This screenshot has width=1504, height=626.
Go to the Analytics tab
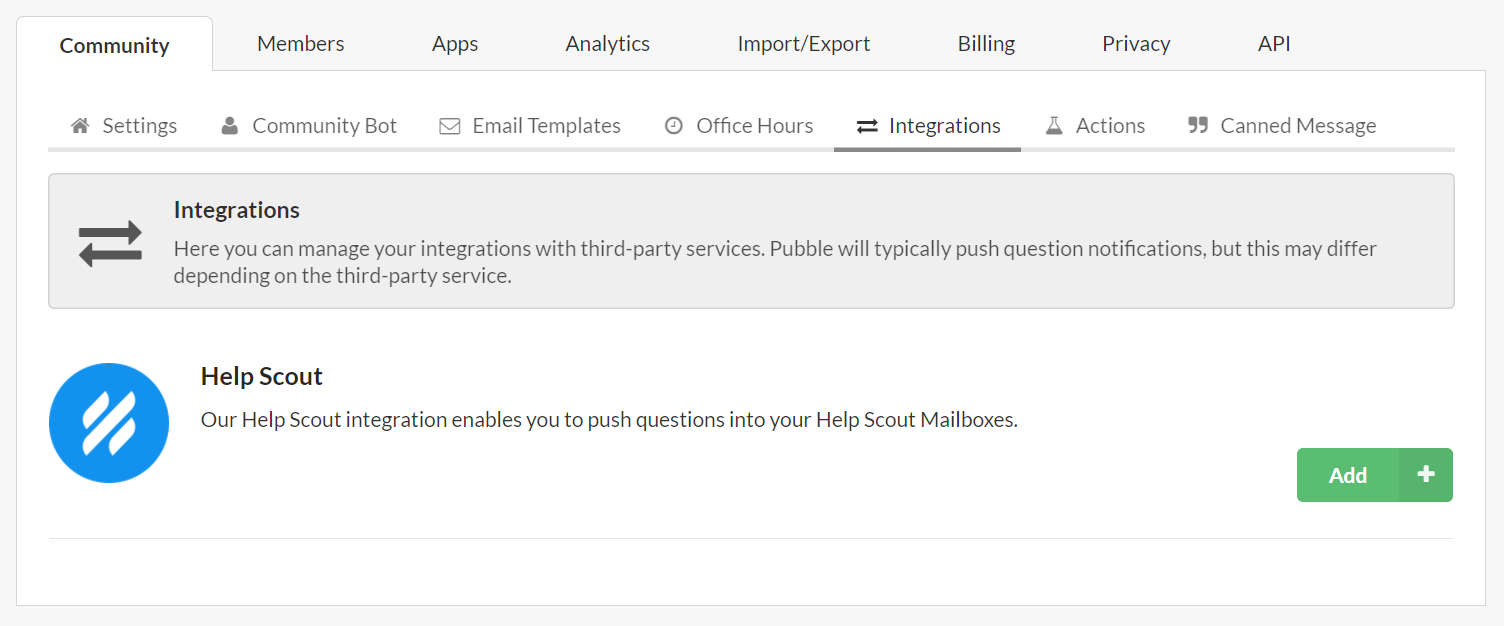click(607, 43)
